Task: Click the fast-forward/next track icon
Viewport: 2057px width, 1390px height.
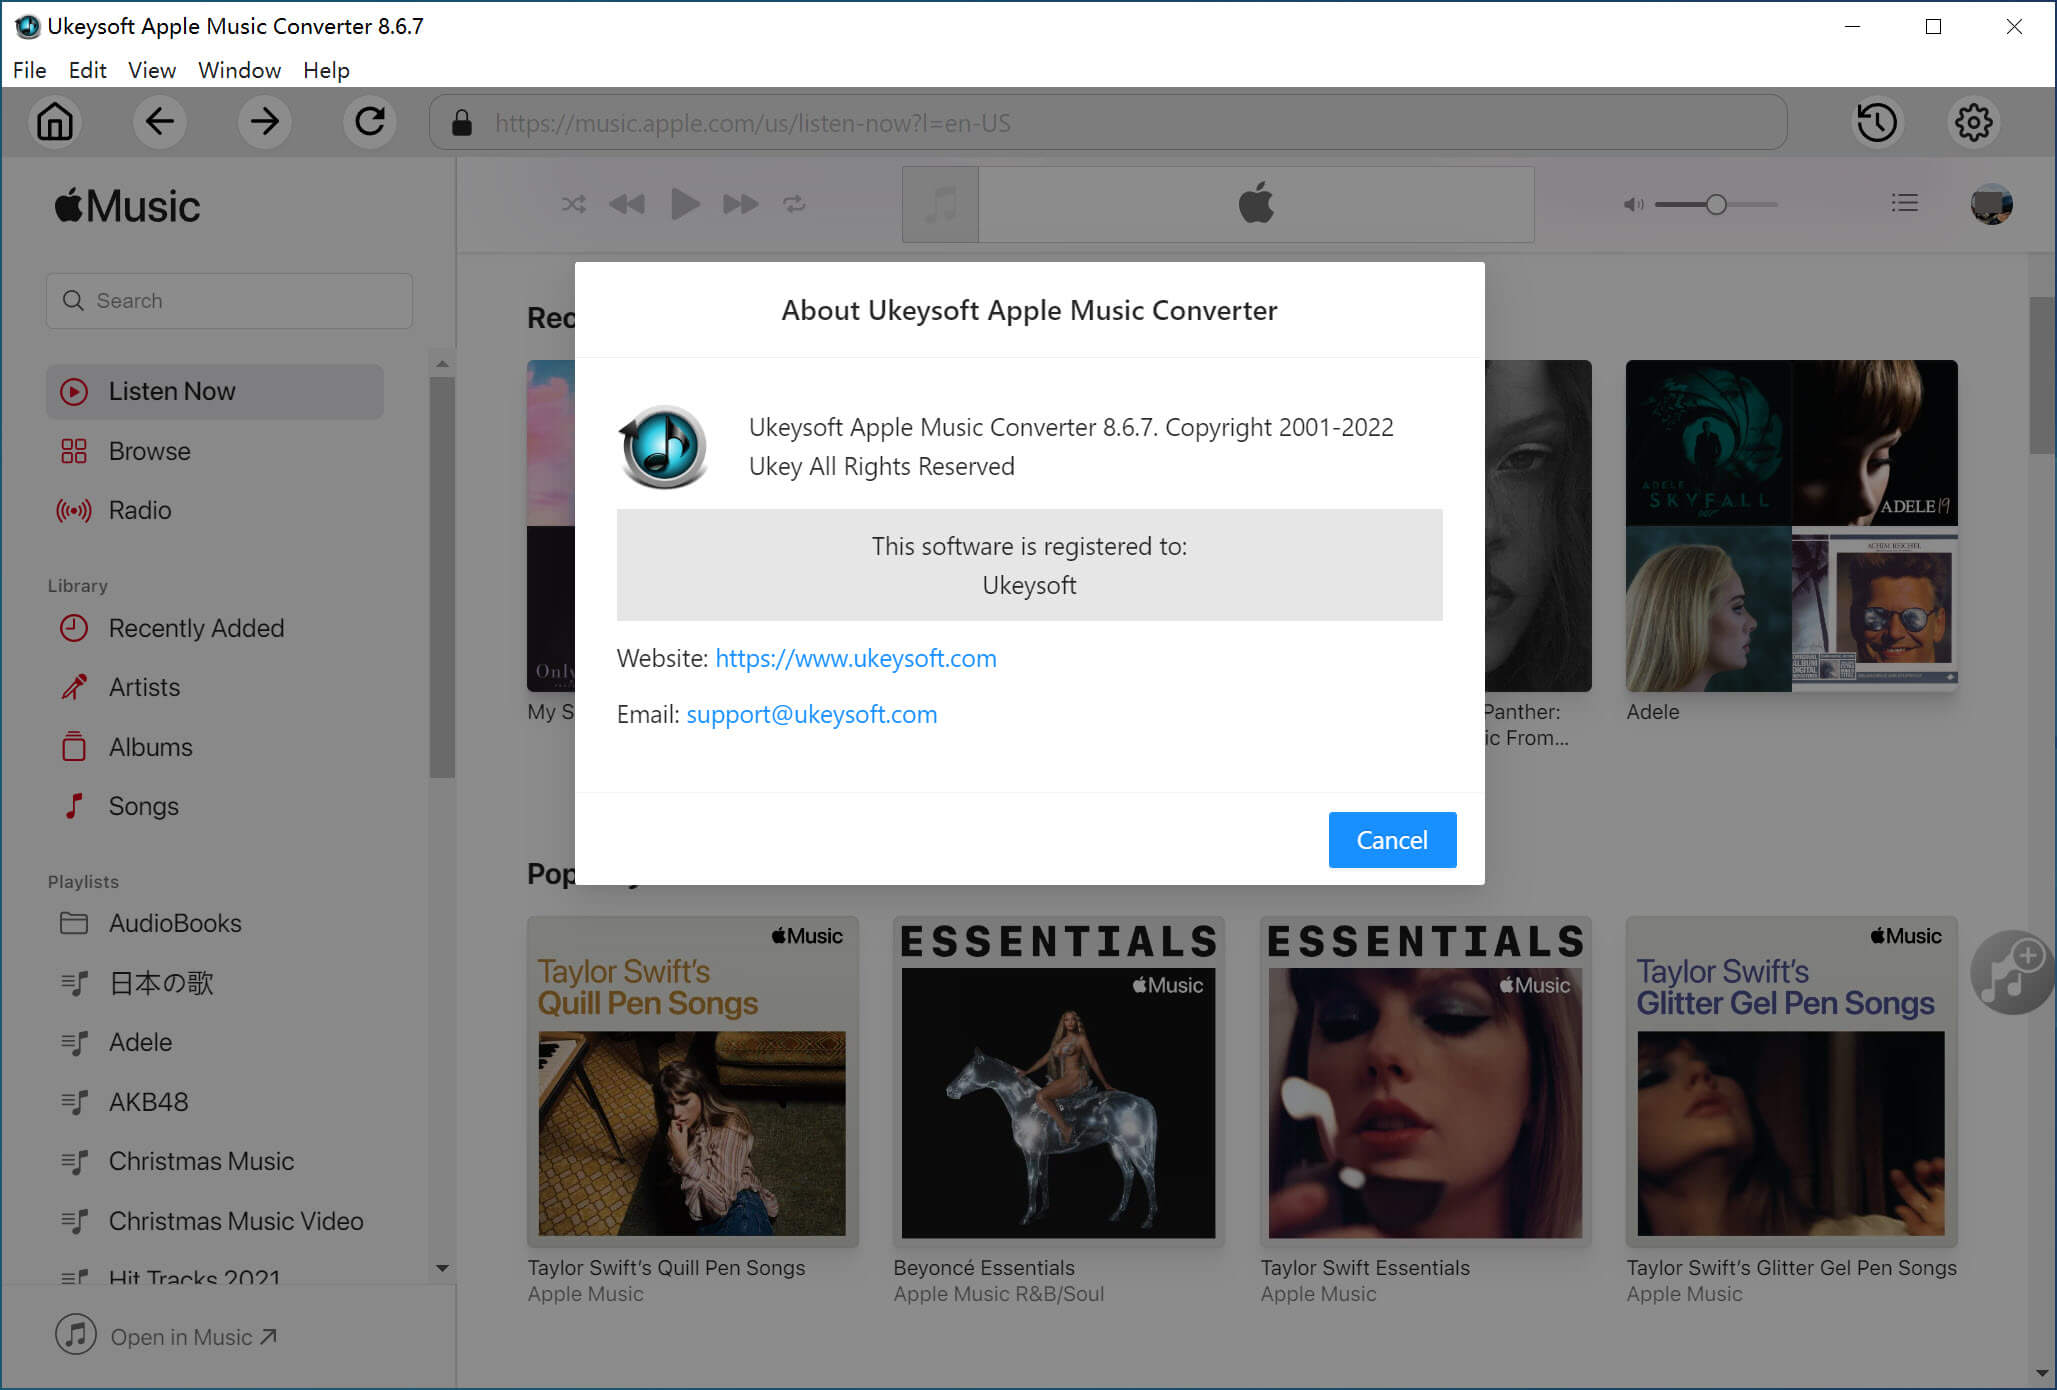Action: coord(738,203)
